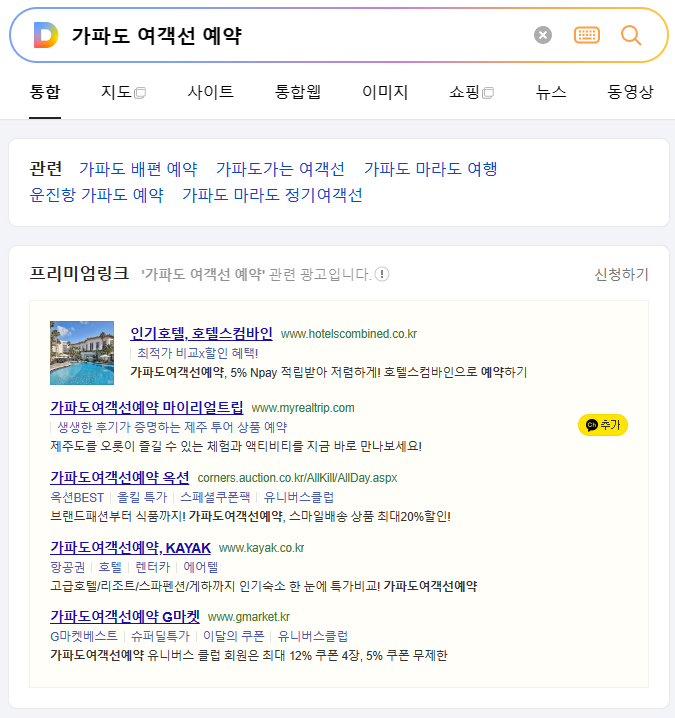This screenshot has width=675, height=718.
Task: Click www.hotelscombined.co.kr URL
Action: pyautogui.click(x=348, y=334)
